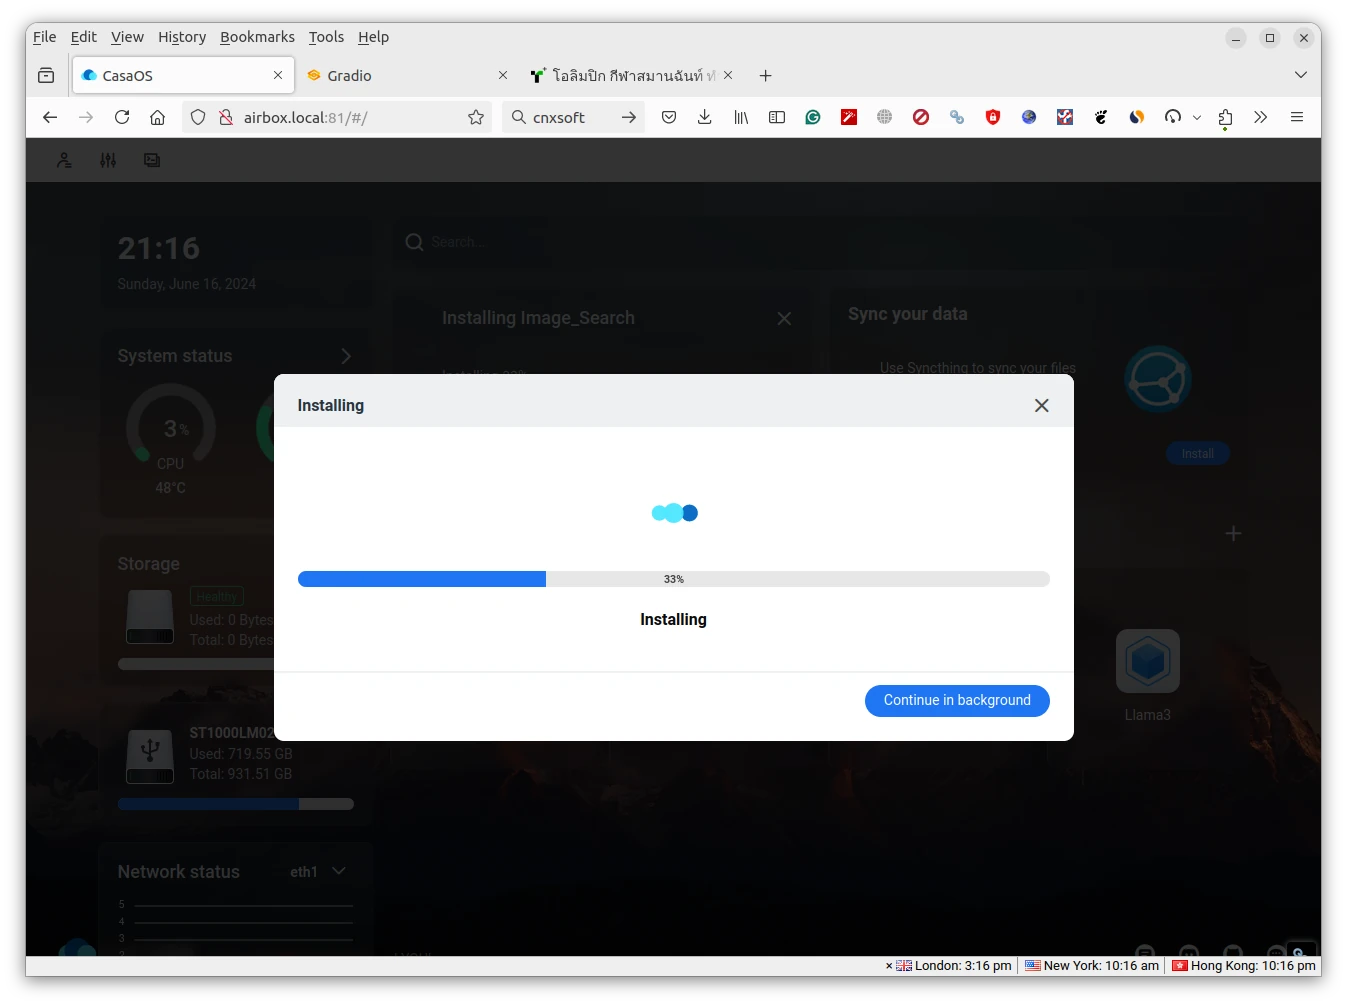Open the Edit menu
Viewport: 1347px width, 1005px height.
(84, 37)
